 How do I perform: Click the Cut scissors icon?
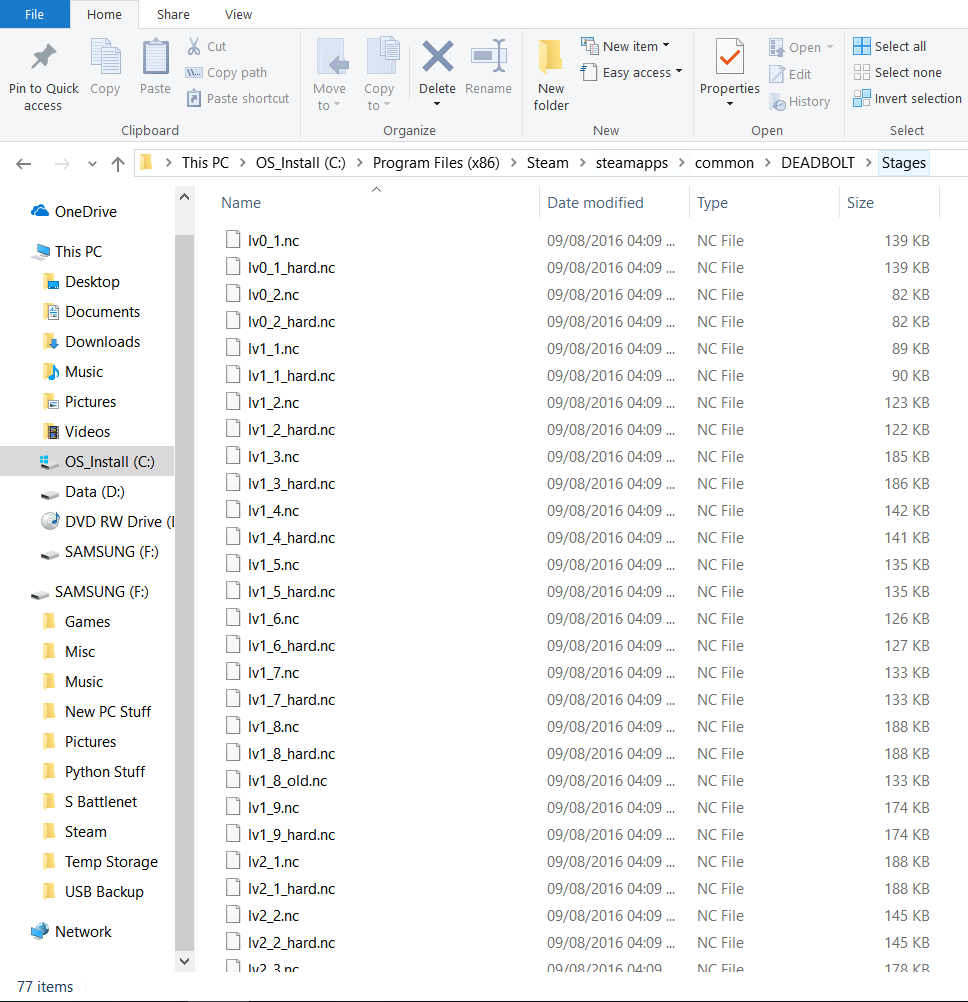coord(194,46)
